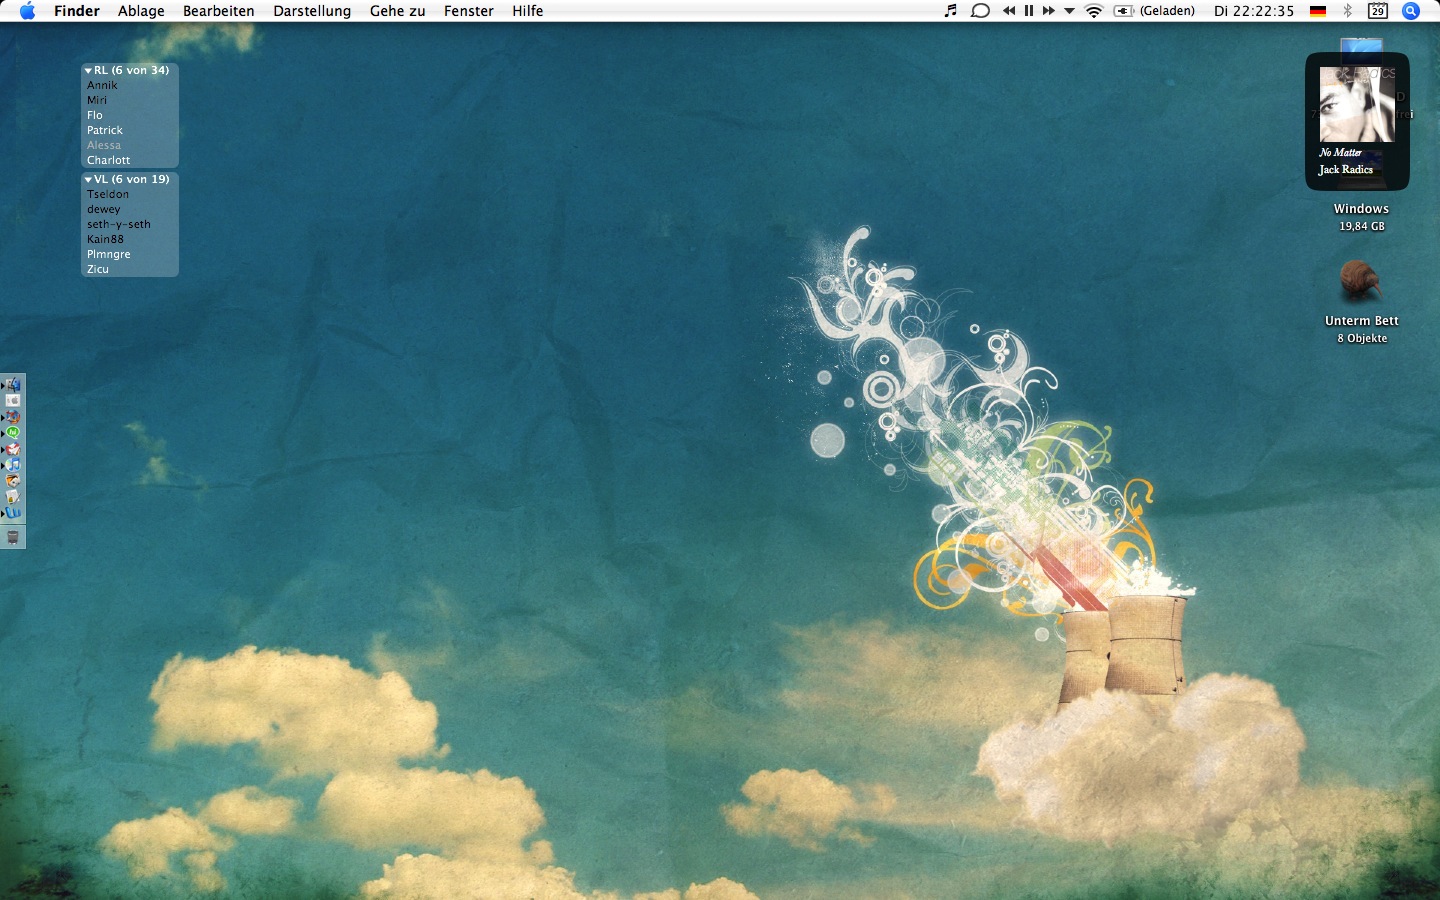Open the green chat bubble Dock app

click(x=13, y=432)
